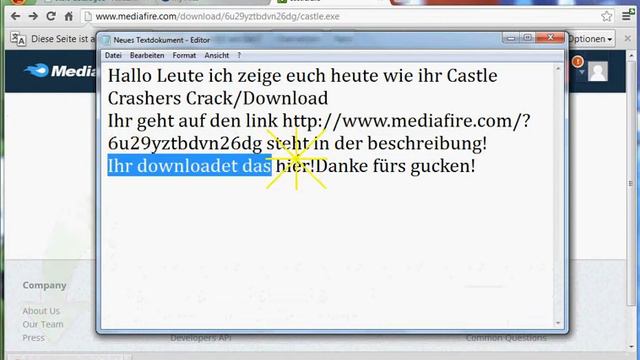The height and width of the screenshot is (360, 640).
Task: Click the word 'Castle' in the first line
Action: coord(472,76)
